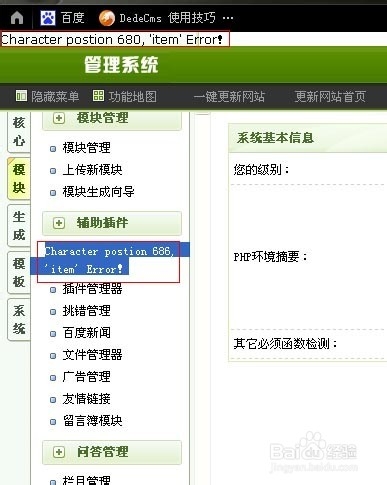The image size is (387, 485).
Task: Click the bullet icon beside 插件管理器
Action: tap(53, 290)
